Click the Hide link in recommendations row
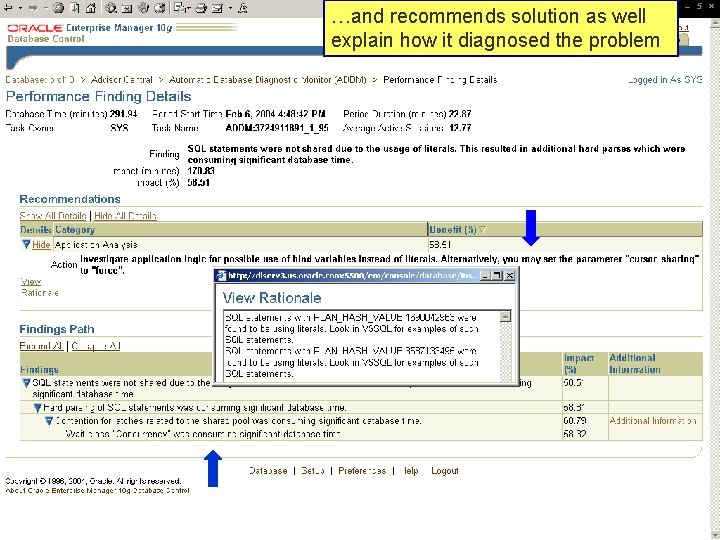The width and height of the screenshot is (720, 540). tap(41, 245)
